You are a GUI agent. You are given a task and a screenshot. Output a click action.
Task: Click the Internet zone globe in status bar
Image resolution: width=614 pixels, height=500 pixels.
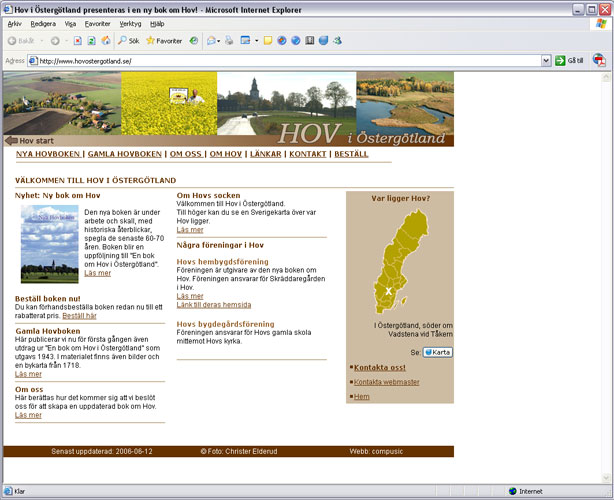(513, 491)
